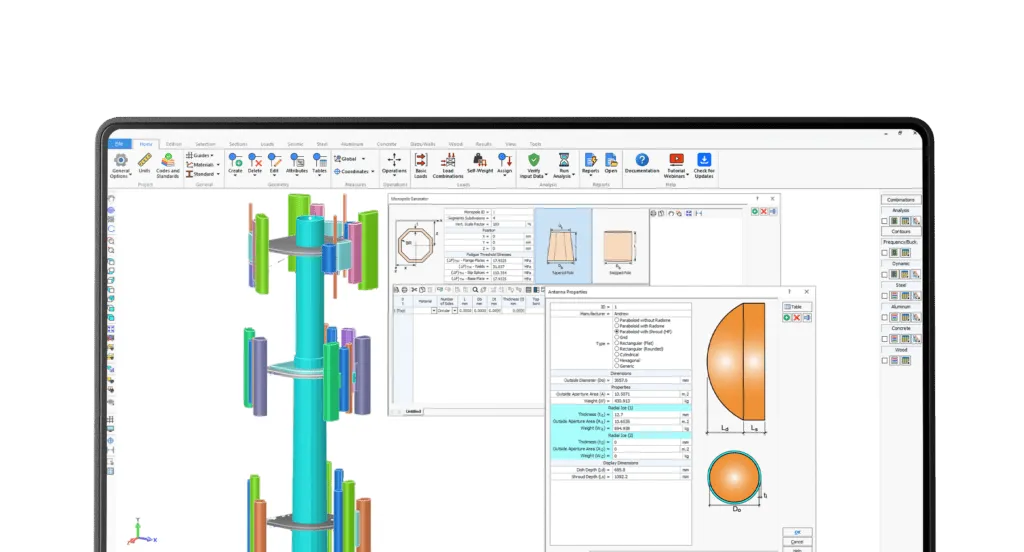Viewport: 1024px width, 552px height.
Task: Switch to the Loads ribbon tab
Action: click(268, 144)
